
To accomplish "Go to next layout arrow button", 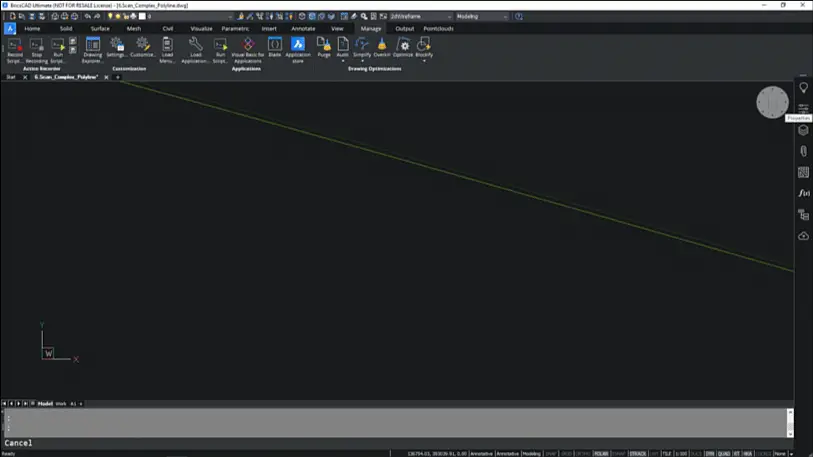I will (19, 404).
